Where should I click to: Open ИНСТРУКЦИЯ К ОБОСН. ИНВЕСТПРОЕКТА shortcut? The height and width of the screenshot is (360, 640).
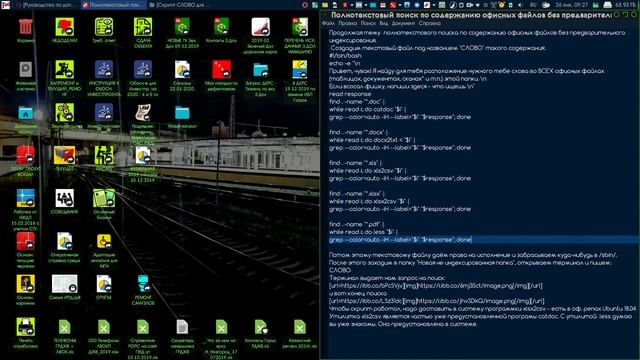[x=104, y=70]
